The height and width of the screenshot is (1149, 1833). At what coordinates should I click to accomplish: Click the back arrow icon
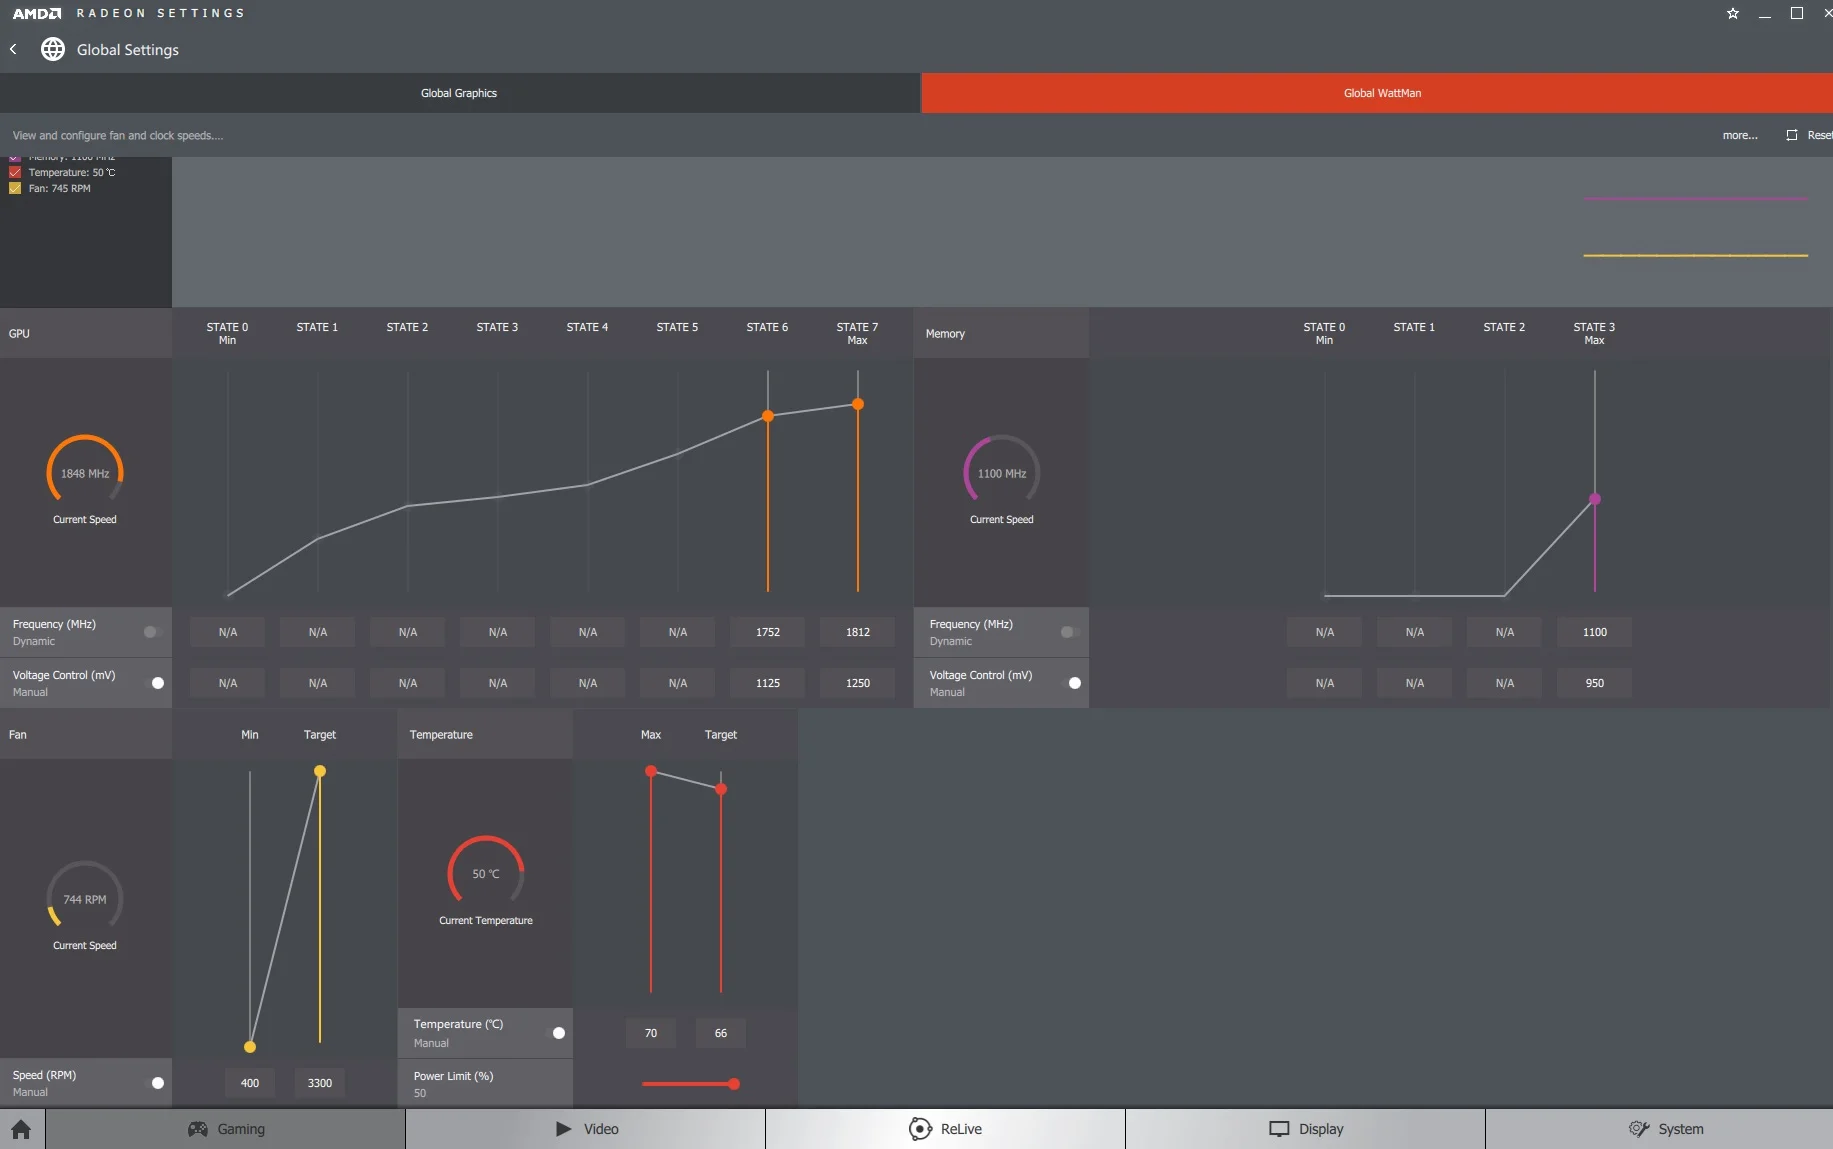tap(13, 49)
